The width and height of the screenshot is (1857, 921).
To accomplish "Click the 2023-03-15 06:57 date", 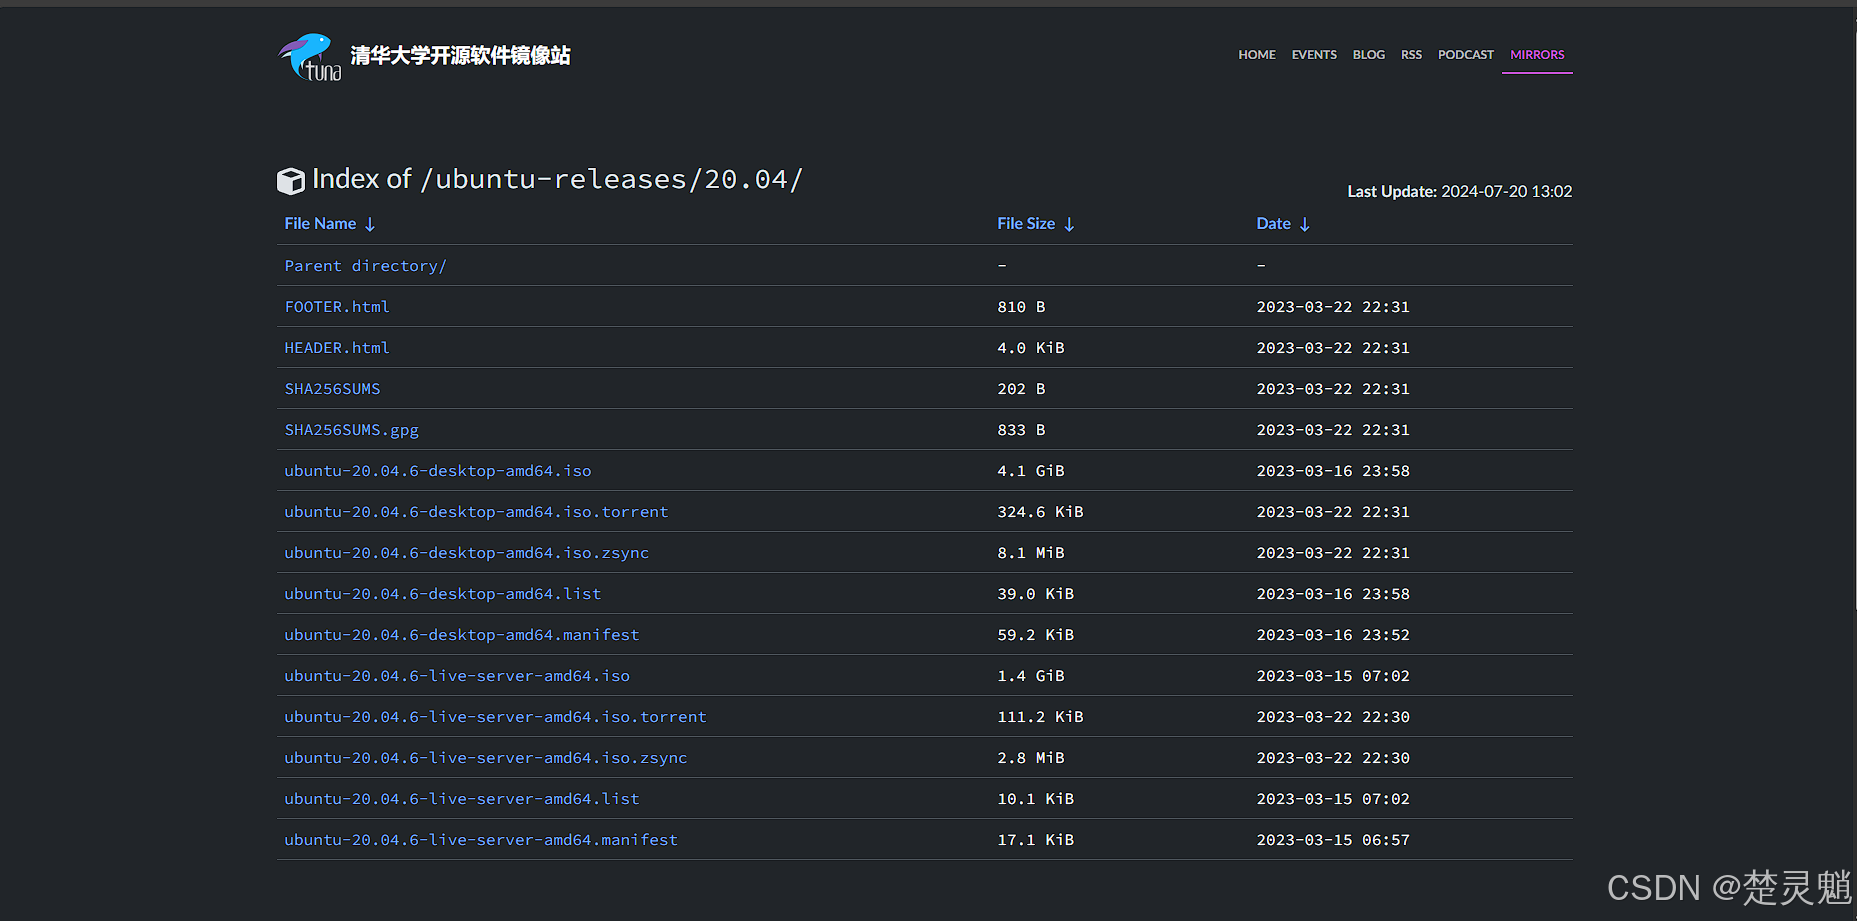I will [1333, 840].
